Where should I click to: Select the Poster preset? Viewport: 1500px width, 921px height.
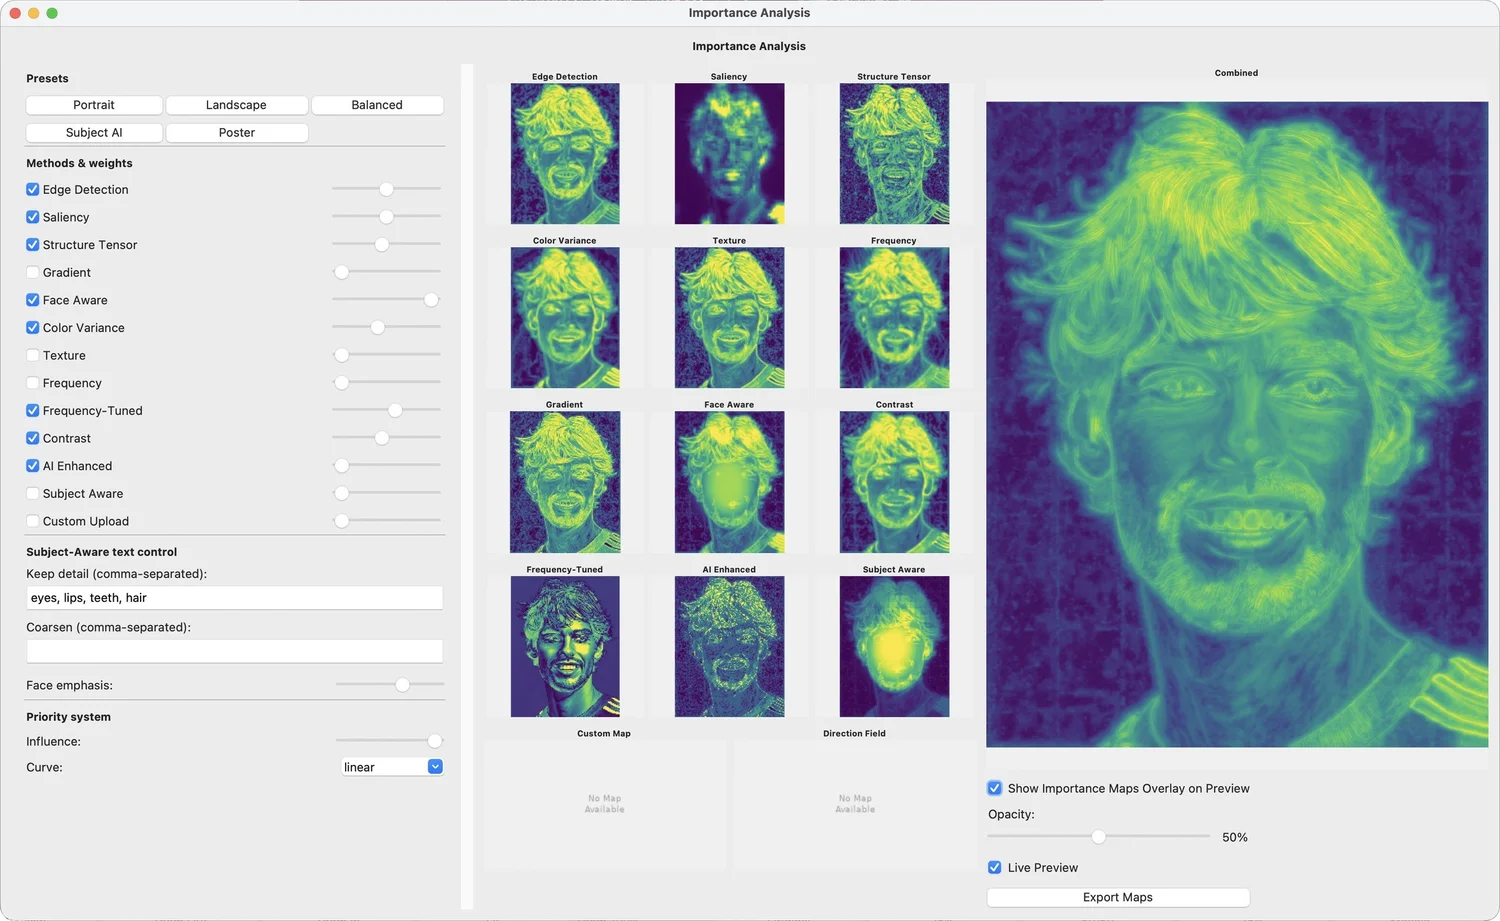pyautogui.click(x=237, y=132)
